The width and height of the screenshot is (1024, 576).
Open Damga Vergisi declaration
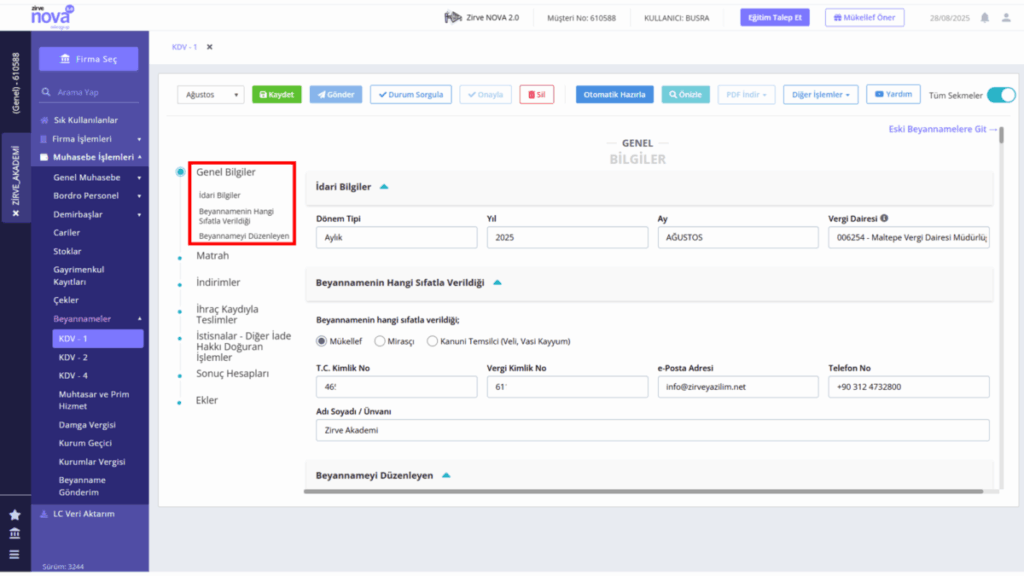[x=87, y=424]
